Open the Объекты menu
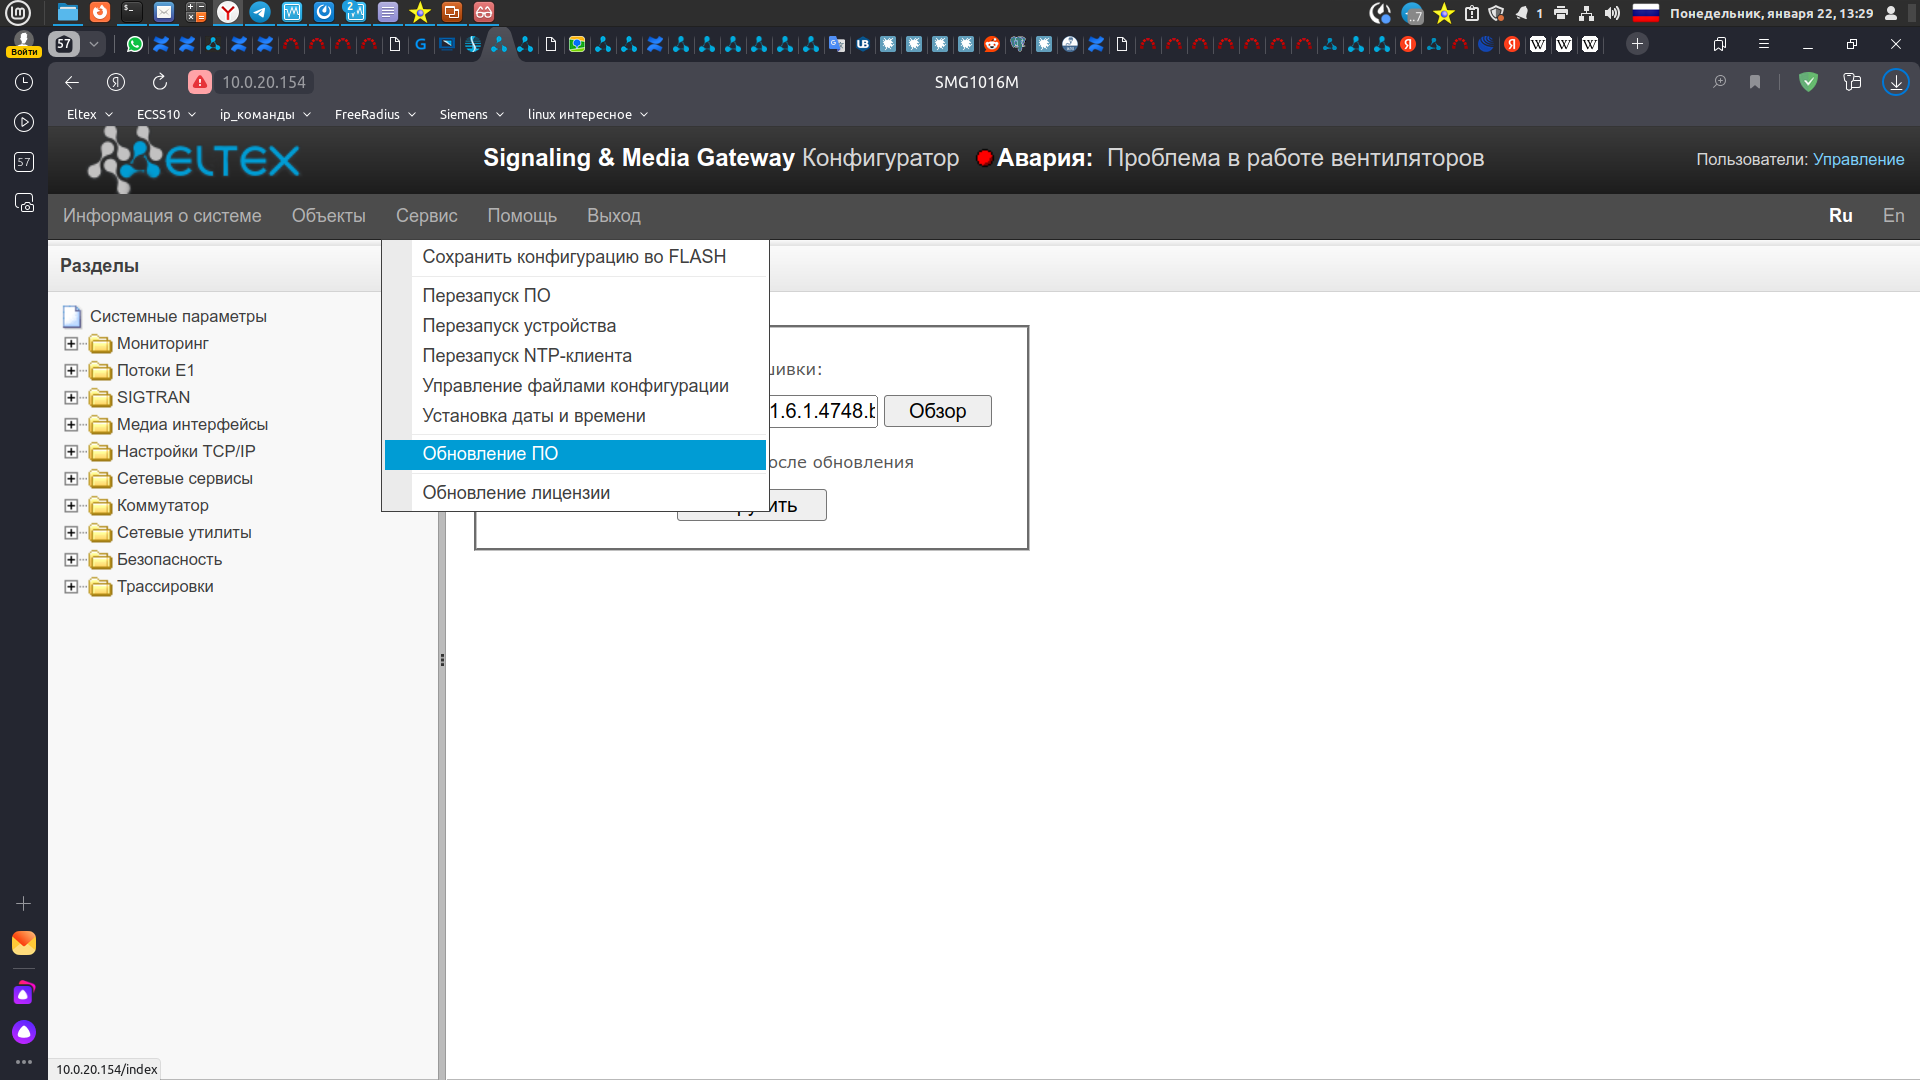Viewport: 1920px width, 1080px height. pos(328,216)
